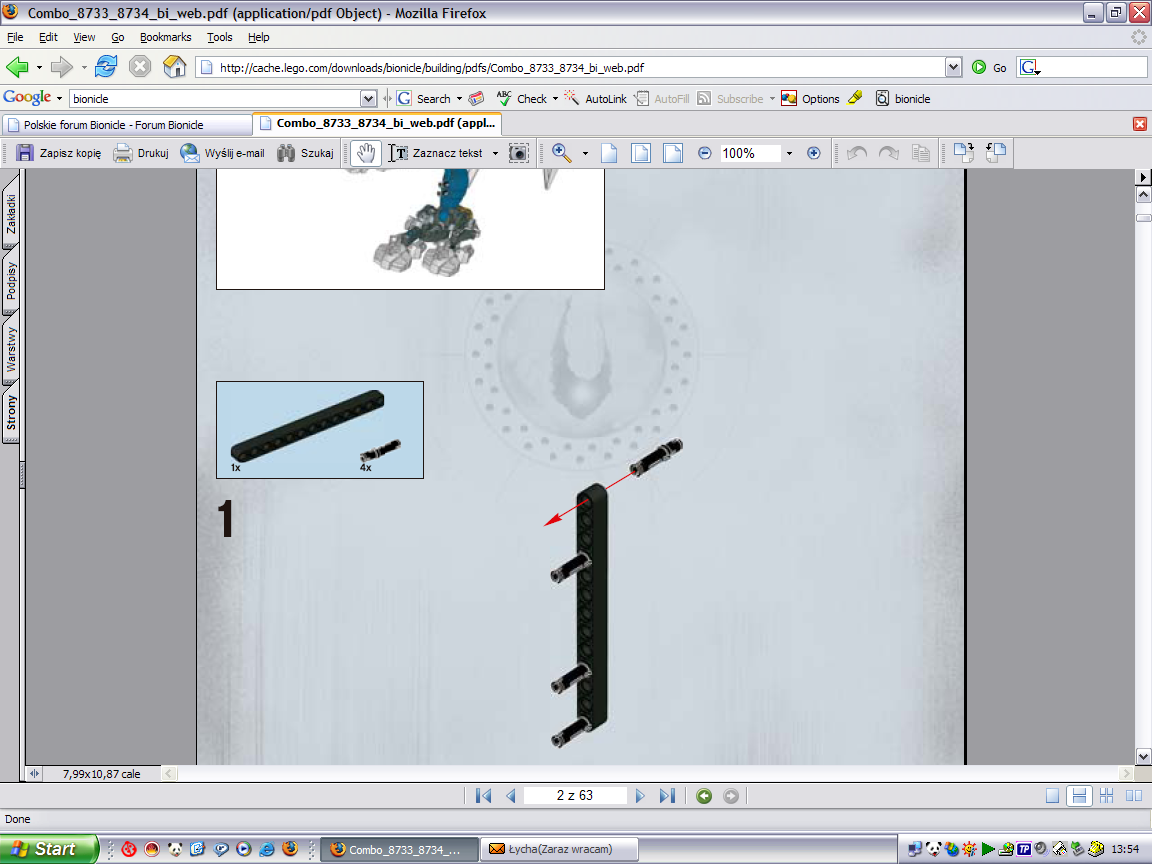Click Google toolbar Search button
1152x864 pixels.
pos(425,98)
